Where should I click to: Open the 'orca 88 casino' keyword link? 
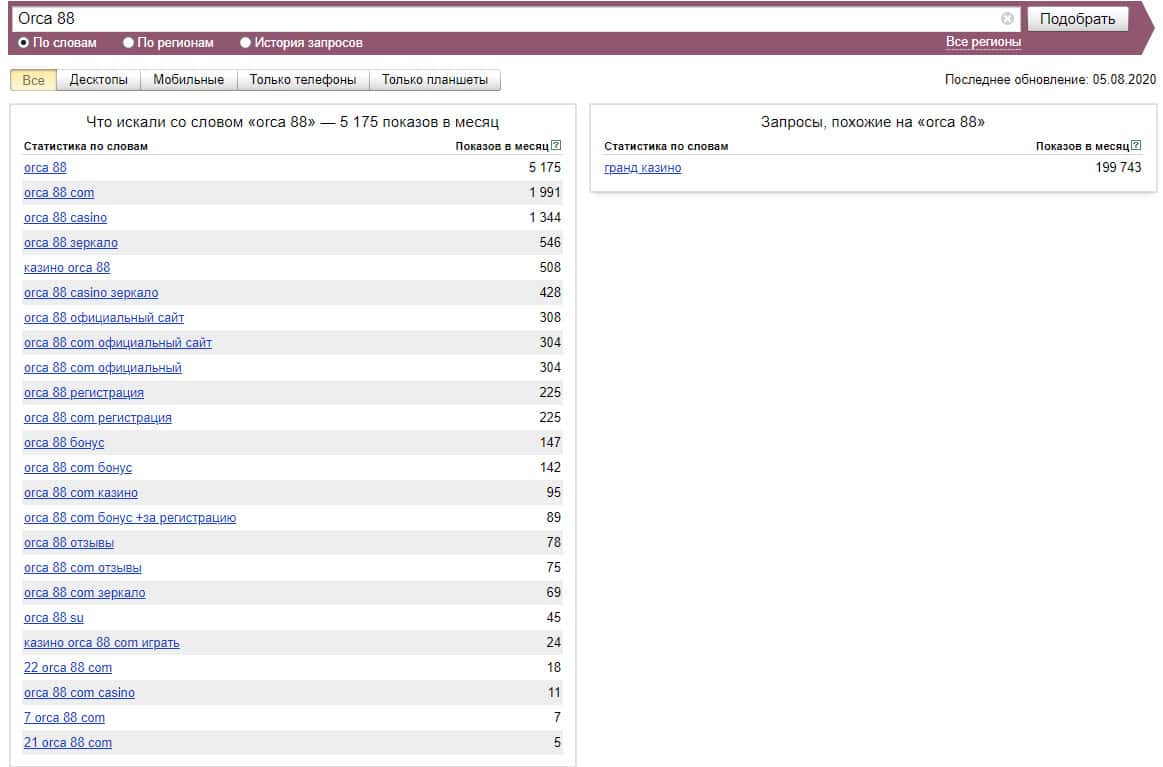click(65, 218)
